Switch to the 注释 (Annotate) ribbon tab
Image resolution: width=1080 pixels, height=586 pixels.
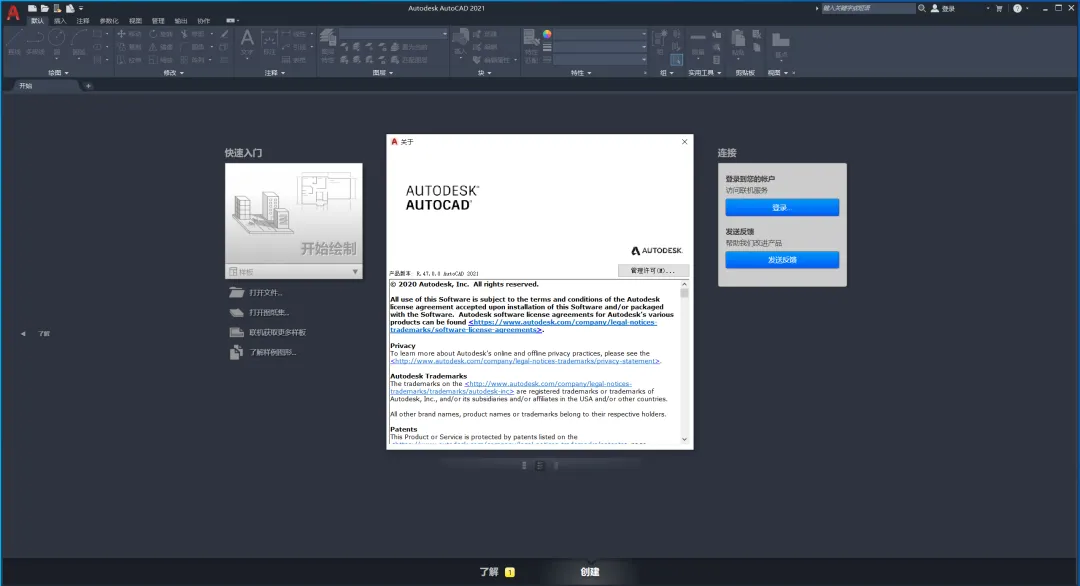tap(83, 21)
